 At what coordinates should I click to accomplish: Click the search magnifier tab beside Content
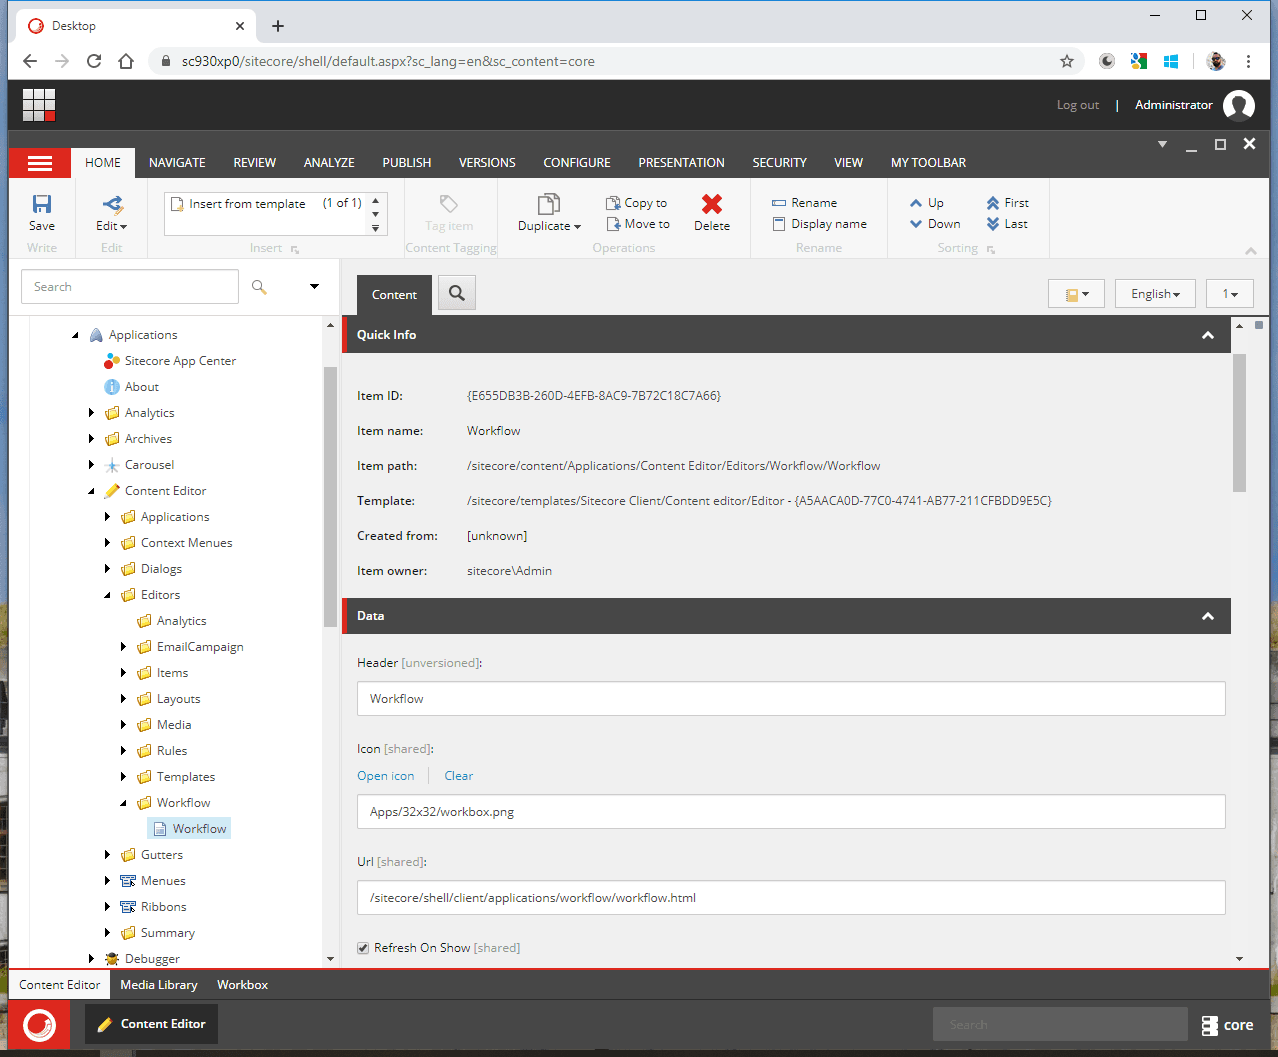pos(457,293)
